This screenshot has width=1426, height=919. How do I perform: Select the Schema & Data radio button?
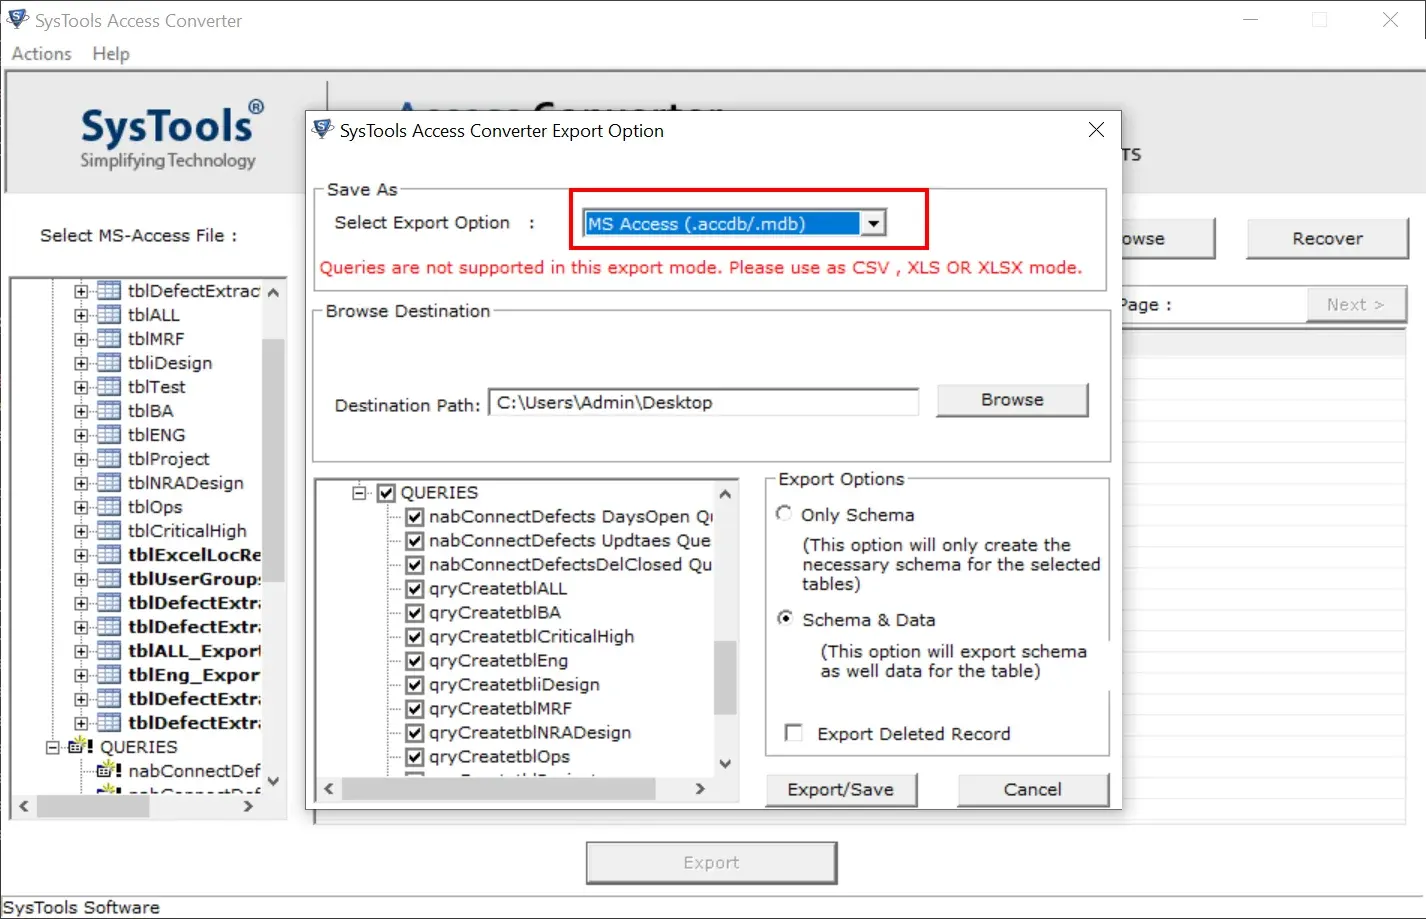785,618
